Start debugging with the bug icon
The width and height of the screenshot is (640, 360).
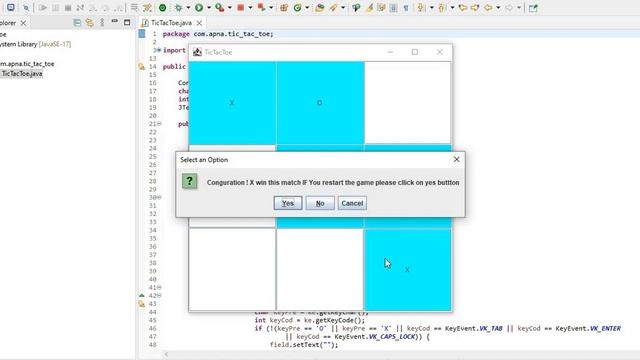coord(178,8)
